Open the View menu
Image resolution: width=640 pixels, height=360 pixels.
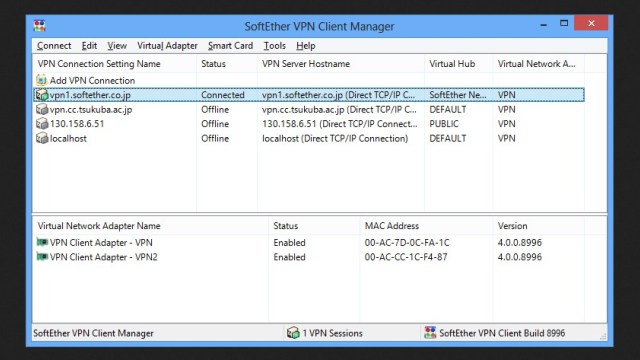[x=117, y=46]
